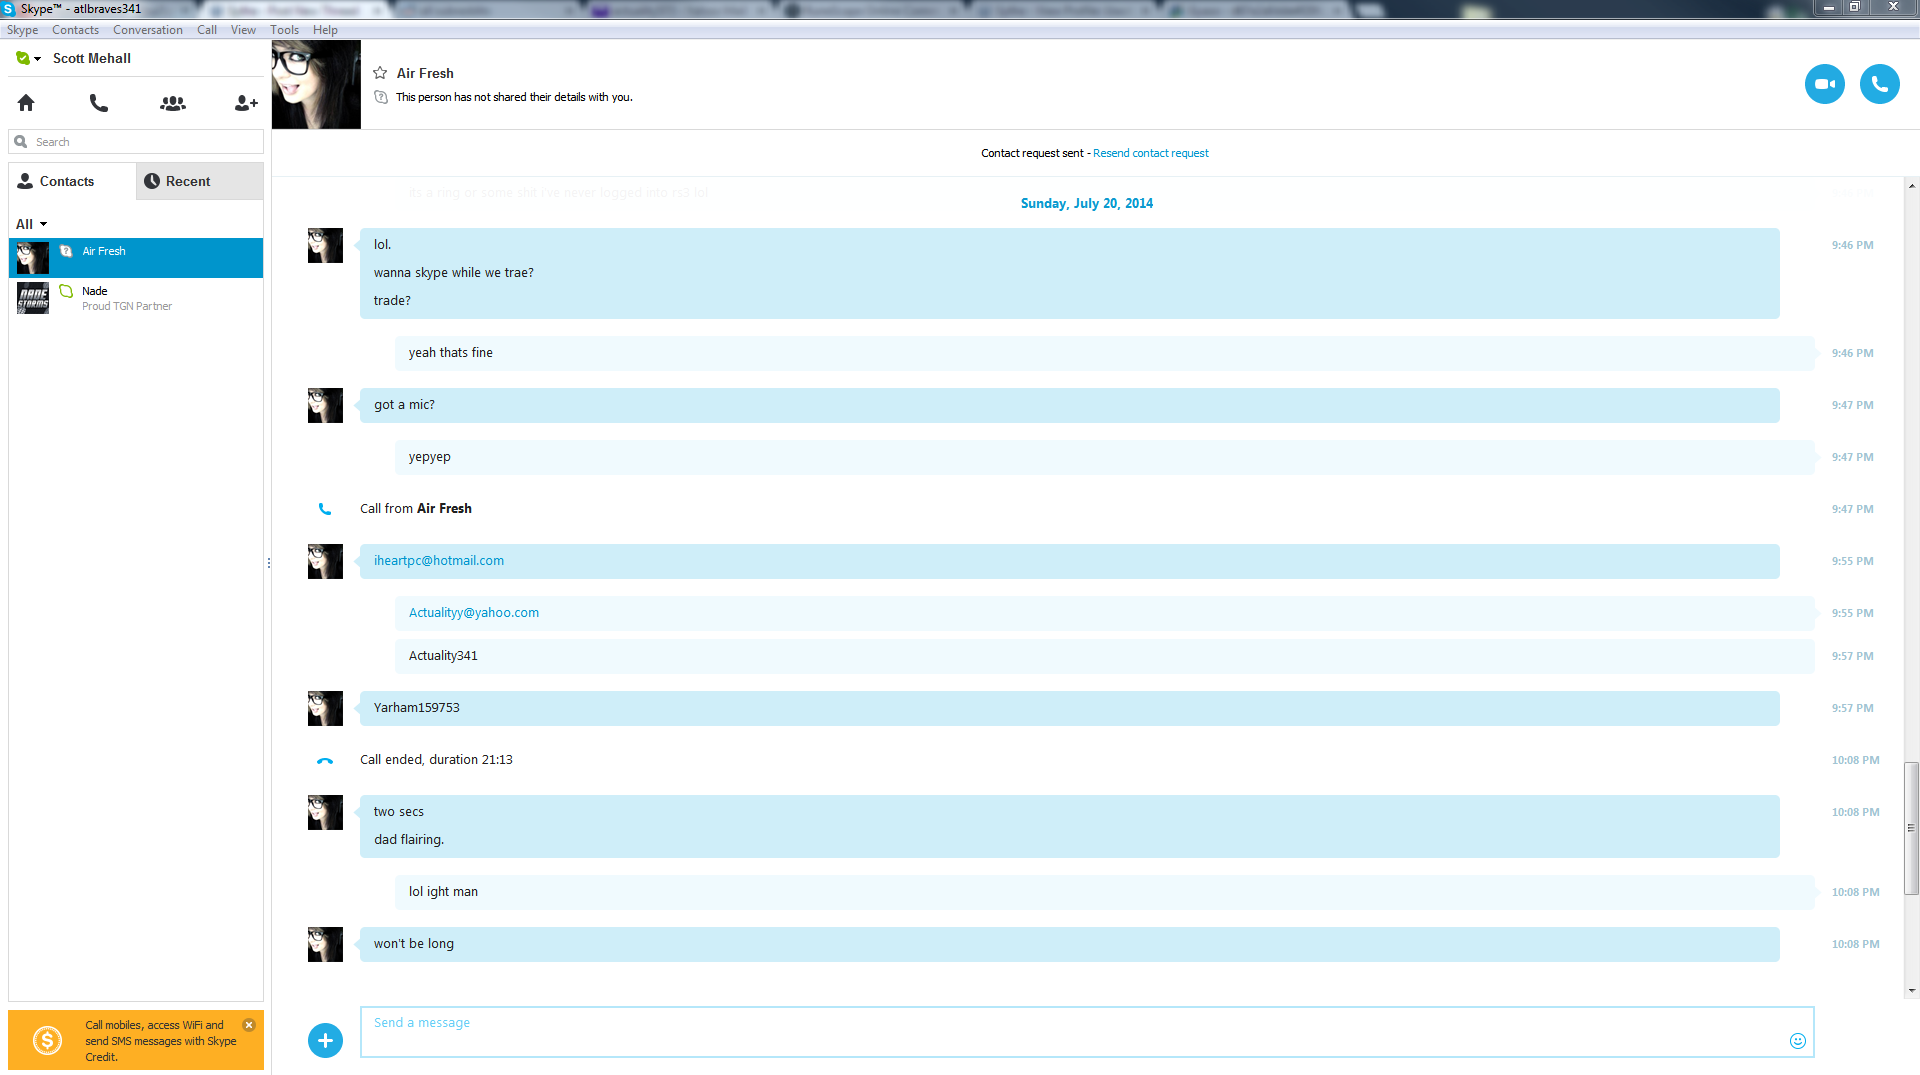Open the status dropdown arrow
The width and height of the screenshot is (1920, 1075).
point(38,59)
